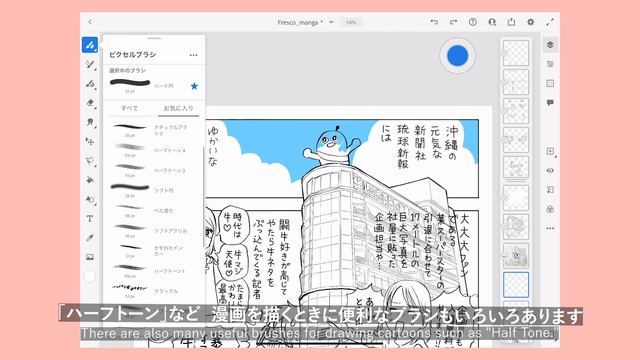This screenshot has width=640, height=360.
Task: Choose べた塗り brush
Action: pyautogui.click(x=153, y=210)
